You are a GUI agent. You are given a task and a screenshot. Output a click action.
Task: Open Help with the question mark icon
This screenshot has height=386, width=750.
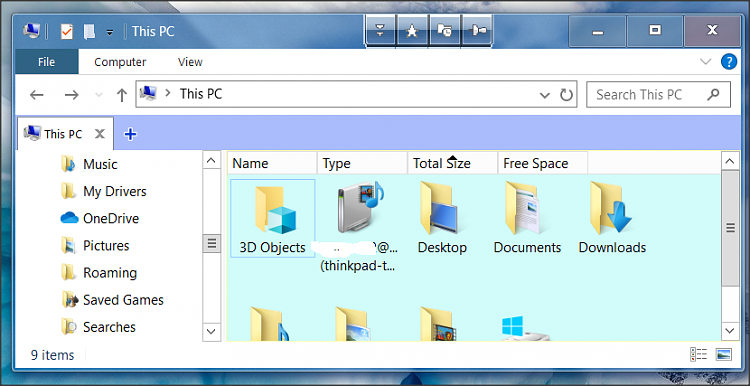tap(728, 62)
